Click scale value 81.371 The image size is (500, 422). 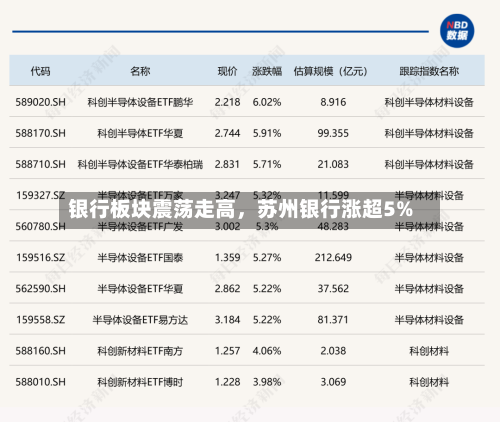pos(333,320)
